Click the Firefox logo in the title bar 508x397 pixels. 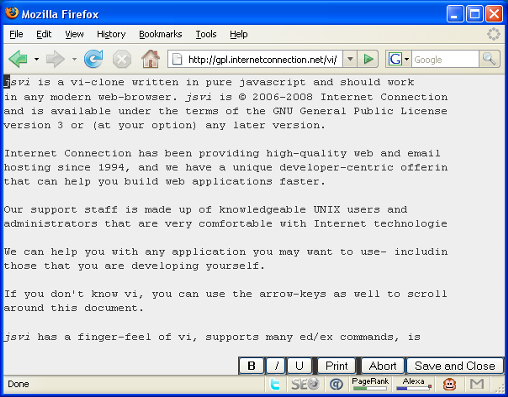12,13
